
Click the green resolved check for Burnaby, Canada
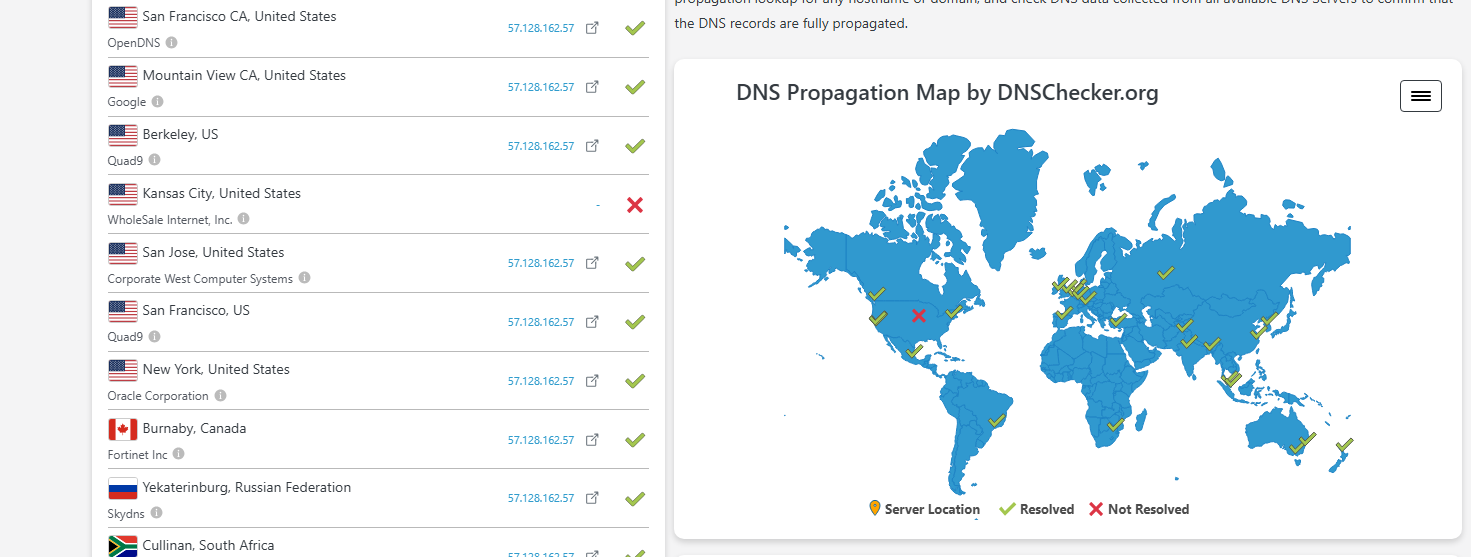(x=634, y=440)
